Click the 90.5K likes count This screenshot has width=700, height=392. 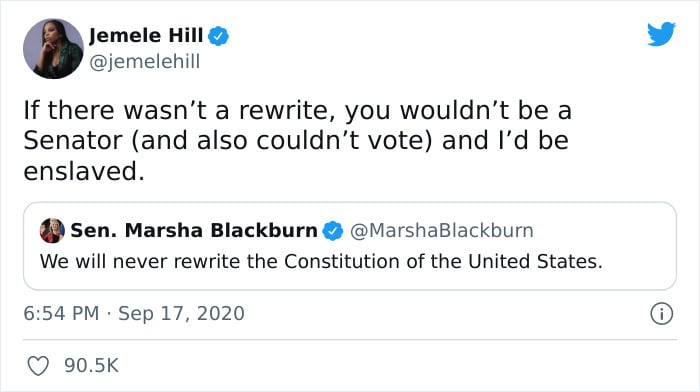click(92, 365)
